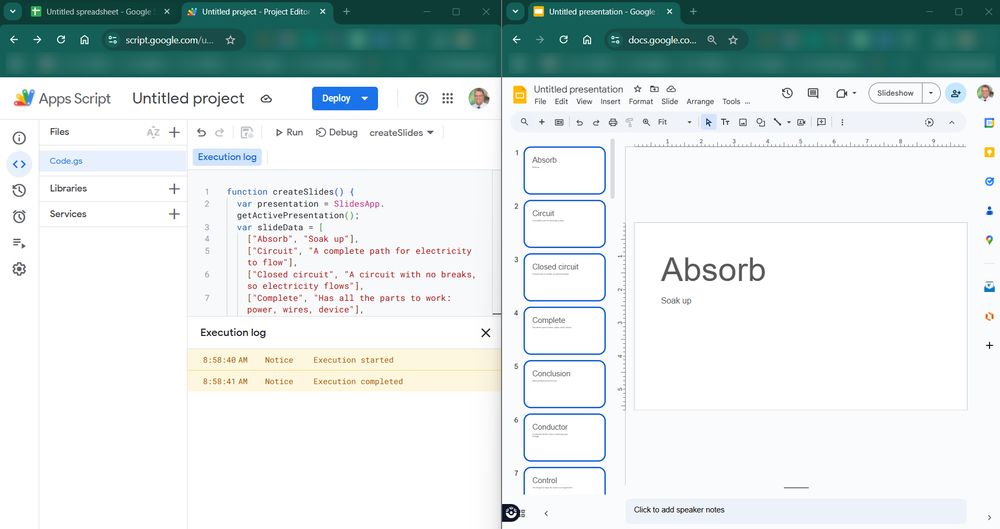Screen dimensions: 1000x529
Task: Print the presentation
Action: pyautogui.click(x=613, y=122)
